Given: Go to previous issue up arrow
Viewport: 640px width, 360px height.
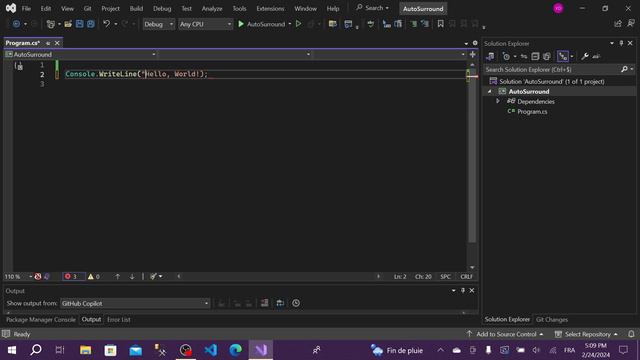Looking at the screenshot, I should coord(117,276).
